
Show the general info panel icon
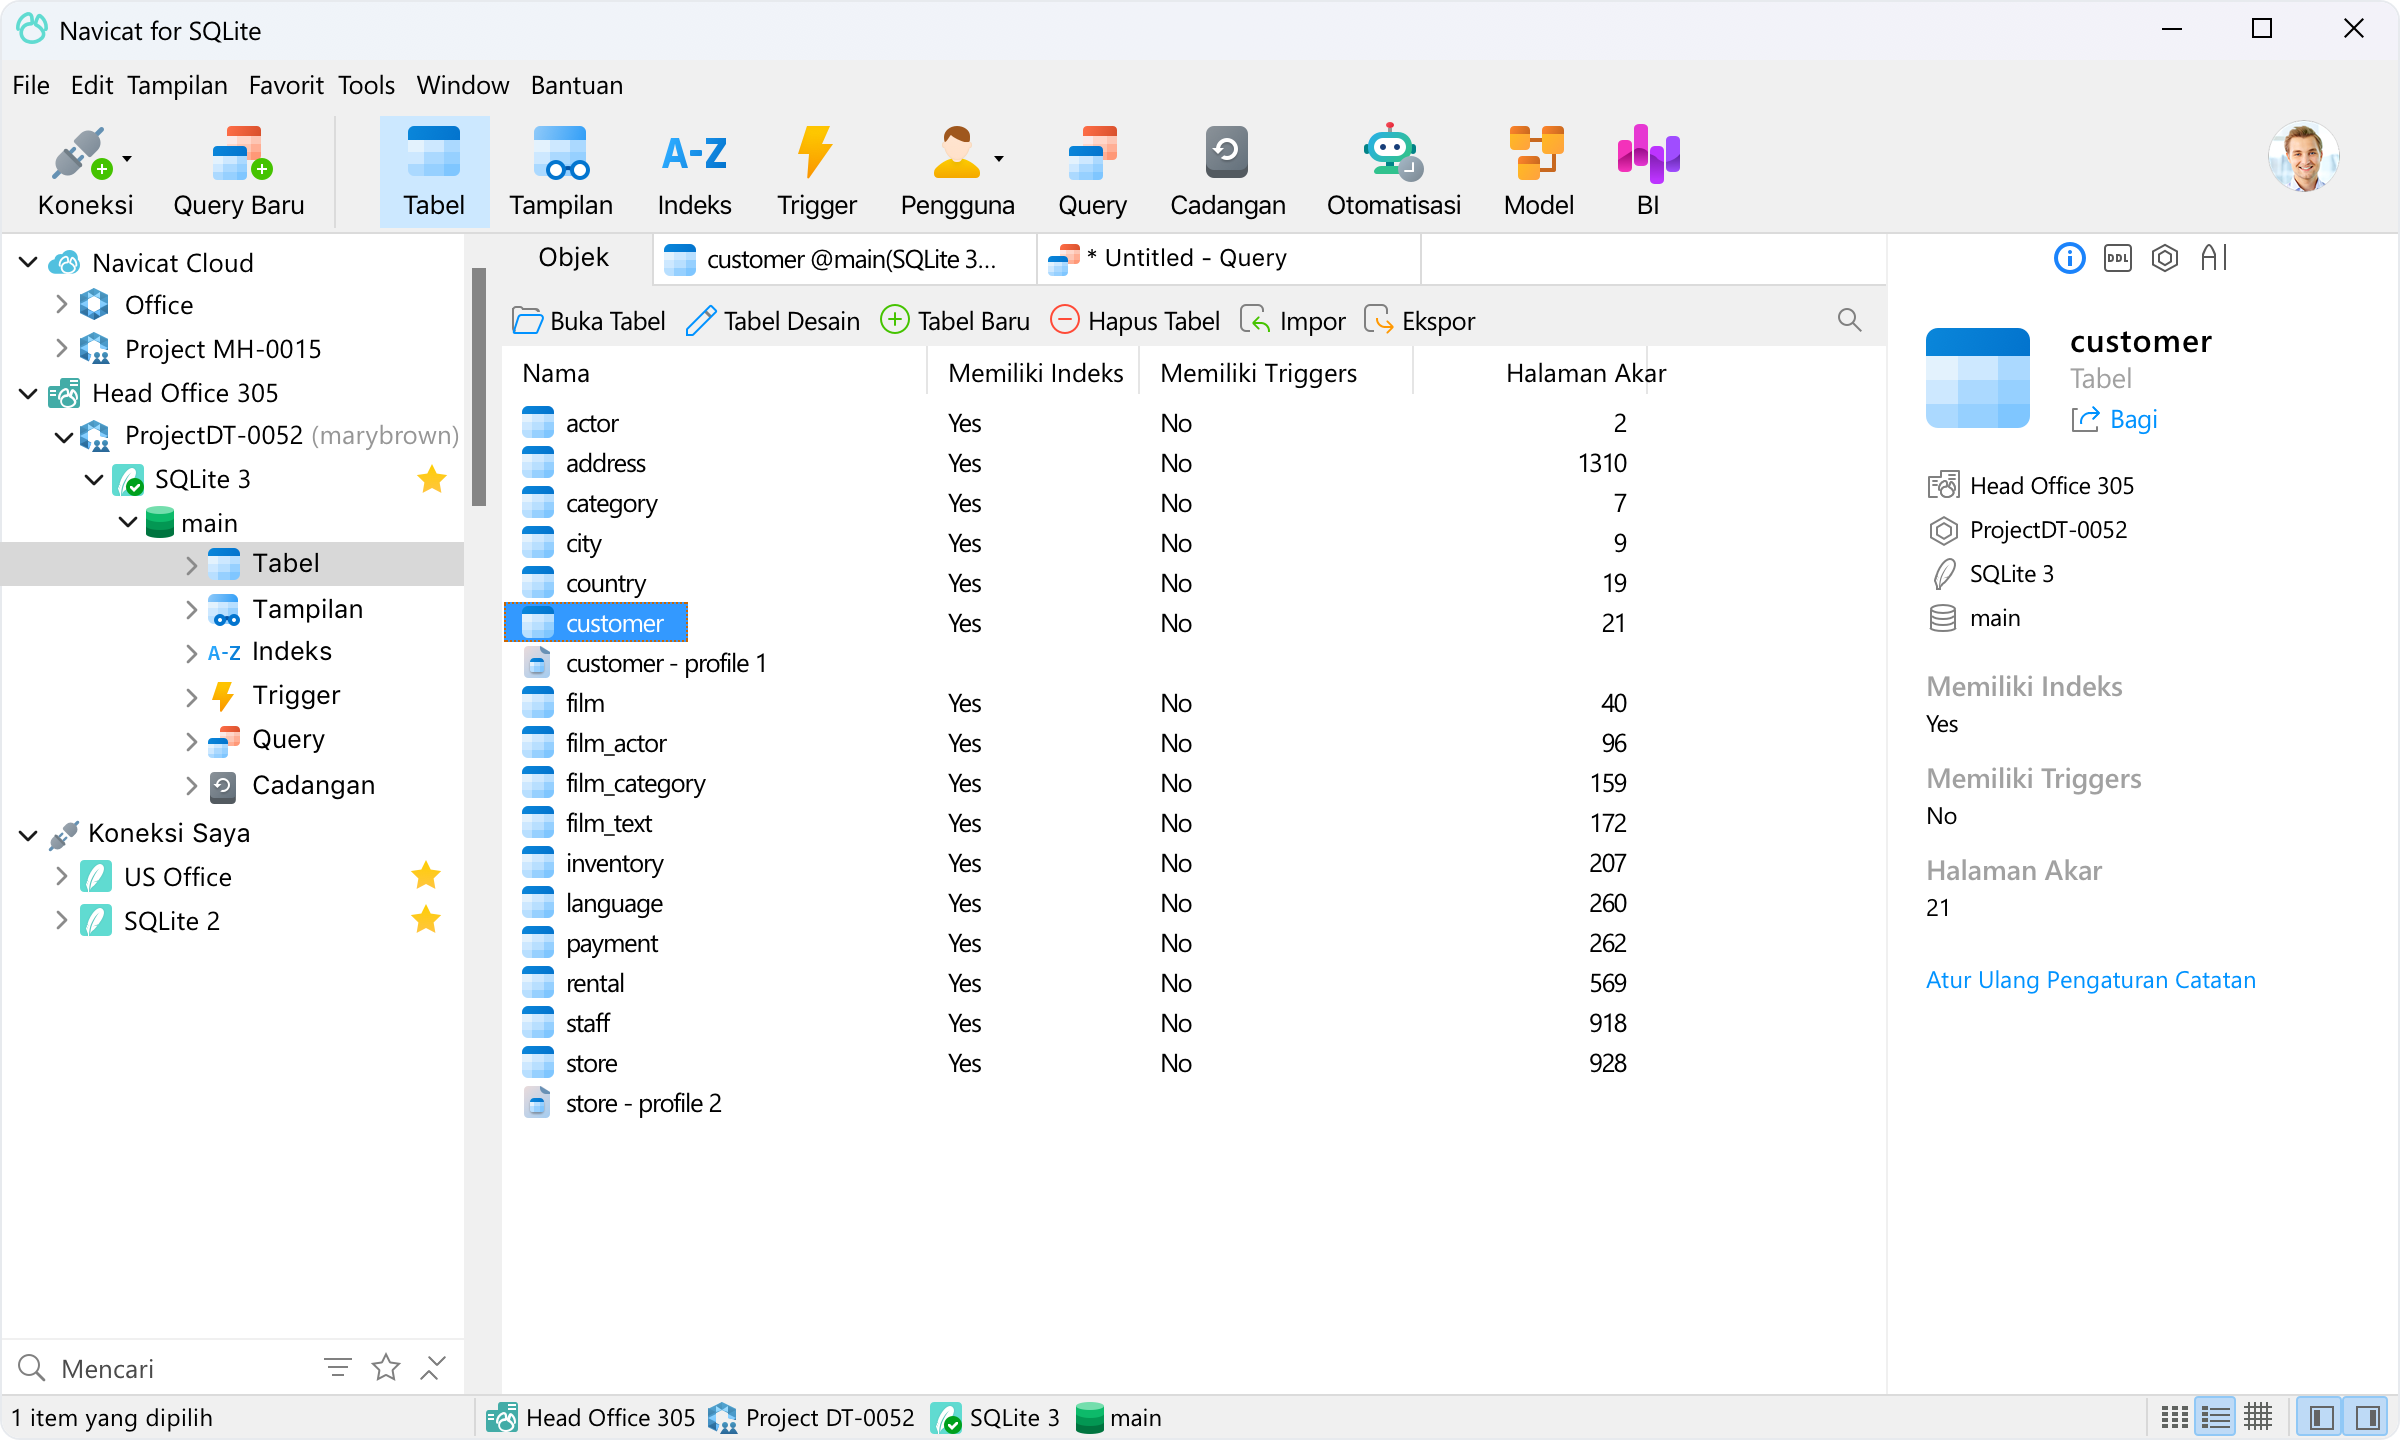pos(2069,258)
